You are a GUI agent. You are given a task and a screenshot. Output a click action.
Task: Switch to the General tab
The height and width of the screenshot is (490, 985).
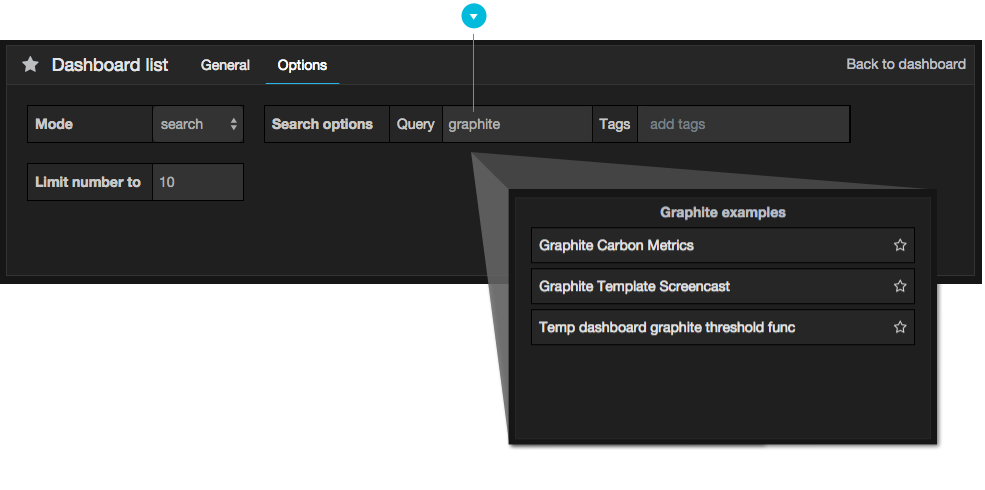[x=225, y=65]
